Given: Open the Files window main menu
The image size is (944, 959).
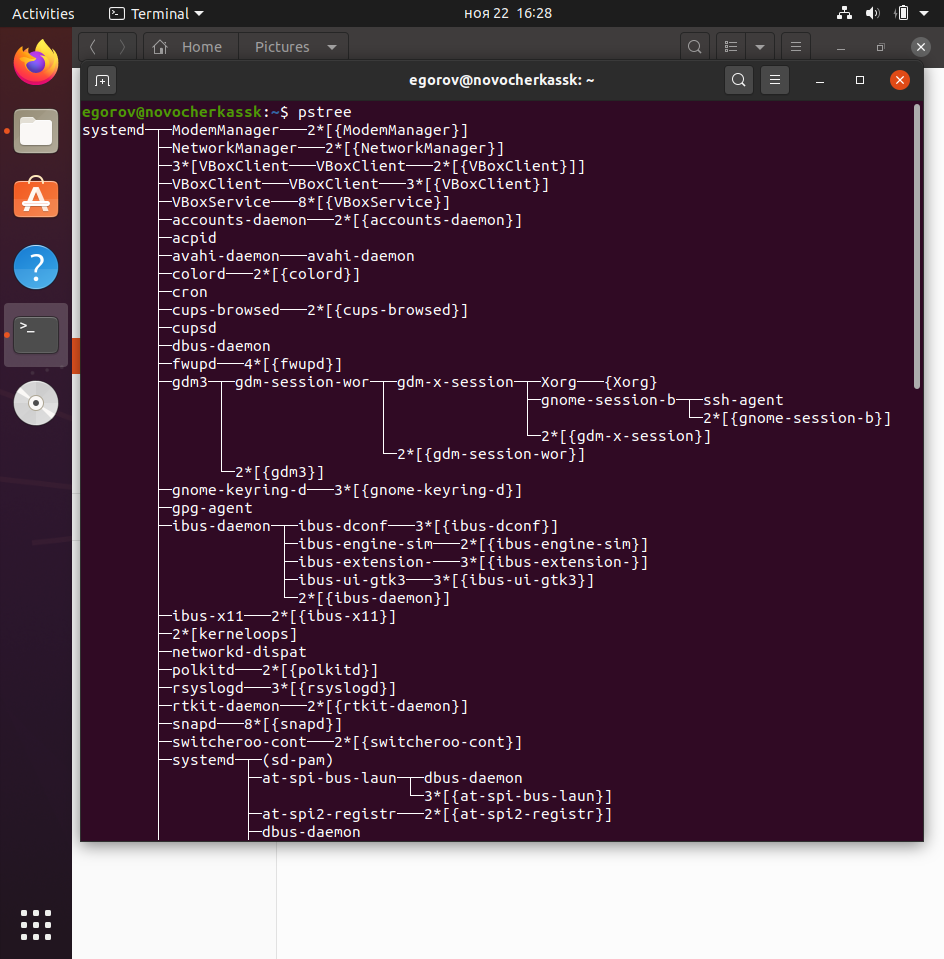Looking at the screenshot, I should (x=795, y=47).
